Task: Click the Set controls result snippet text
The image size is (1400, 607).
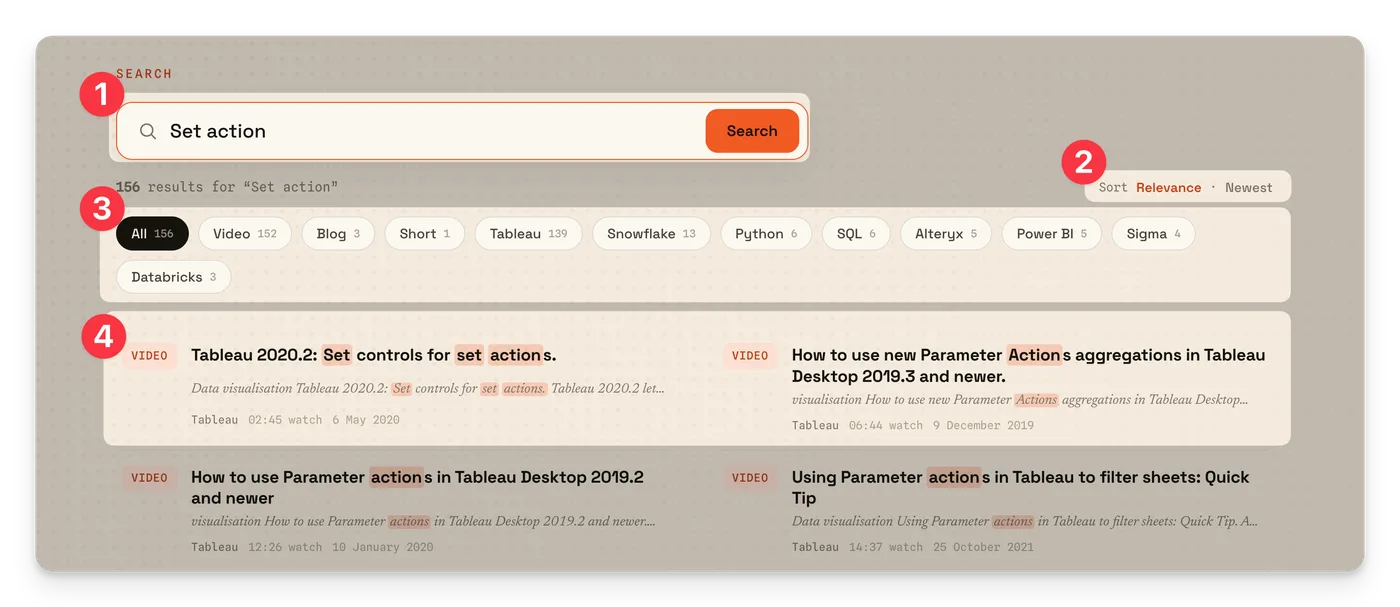Action: coord(427,388)
